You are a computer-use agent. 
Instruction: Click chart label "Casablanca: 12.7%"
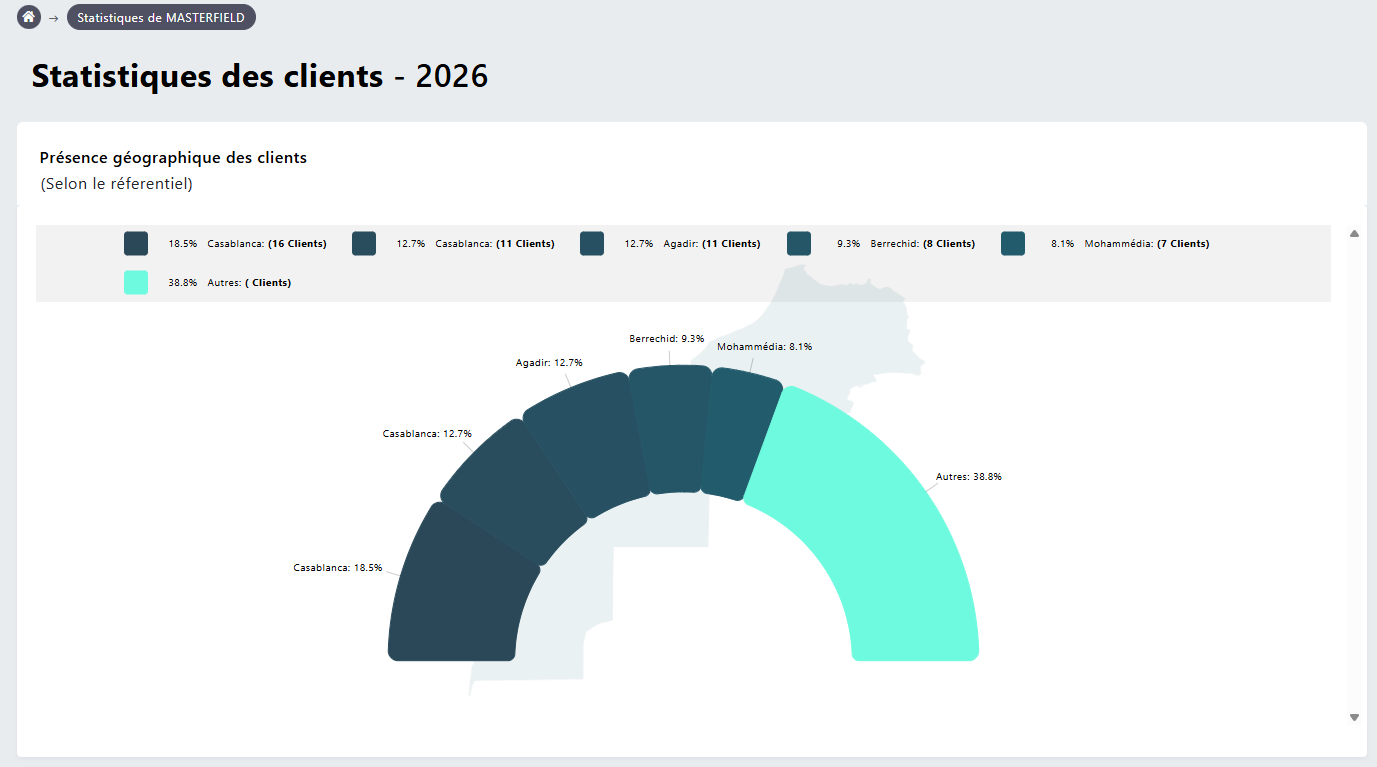(x=427, y=434)
